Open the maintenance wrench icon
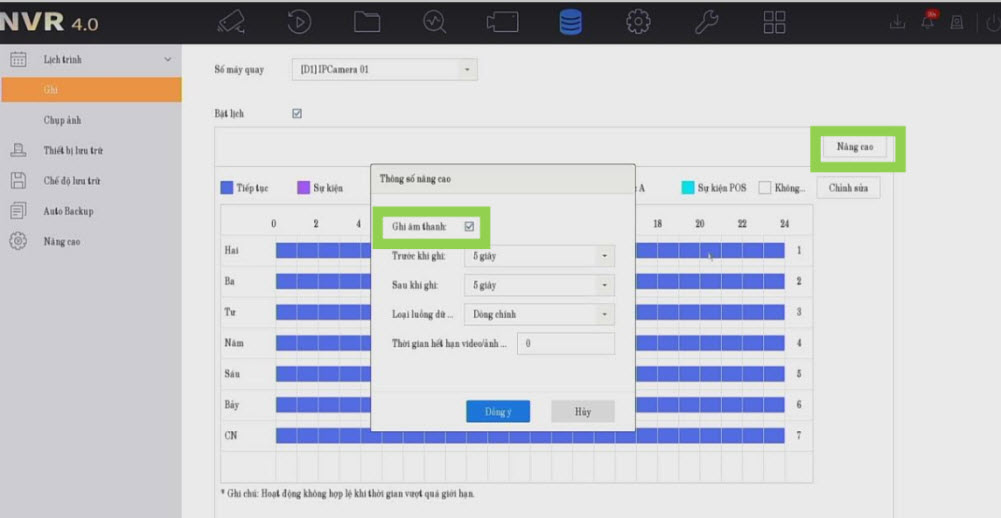Screen dimensions: 1001x518 [x=706, y=21]
